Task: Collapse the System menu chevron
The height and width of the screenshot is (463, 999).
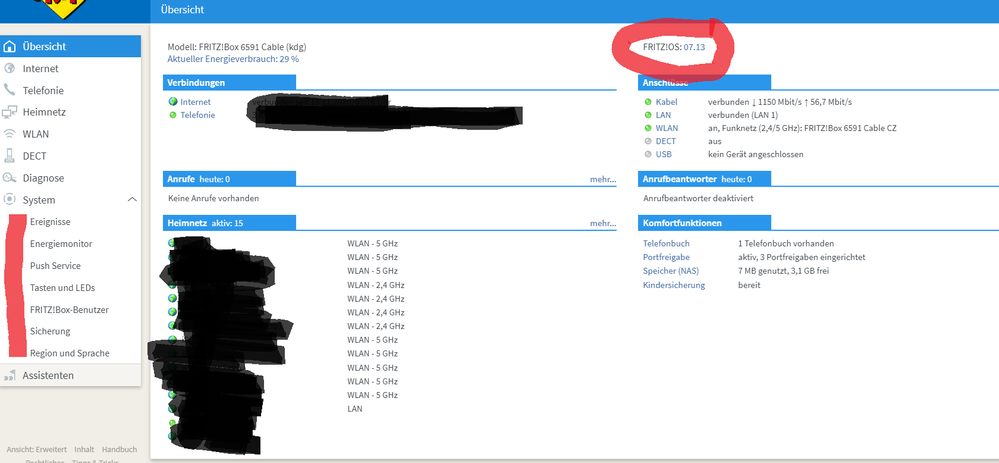Action: pyautogui.click(x=132, y=199)
